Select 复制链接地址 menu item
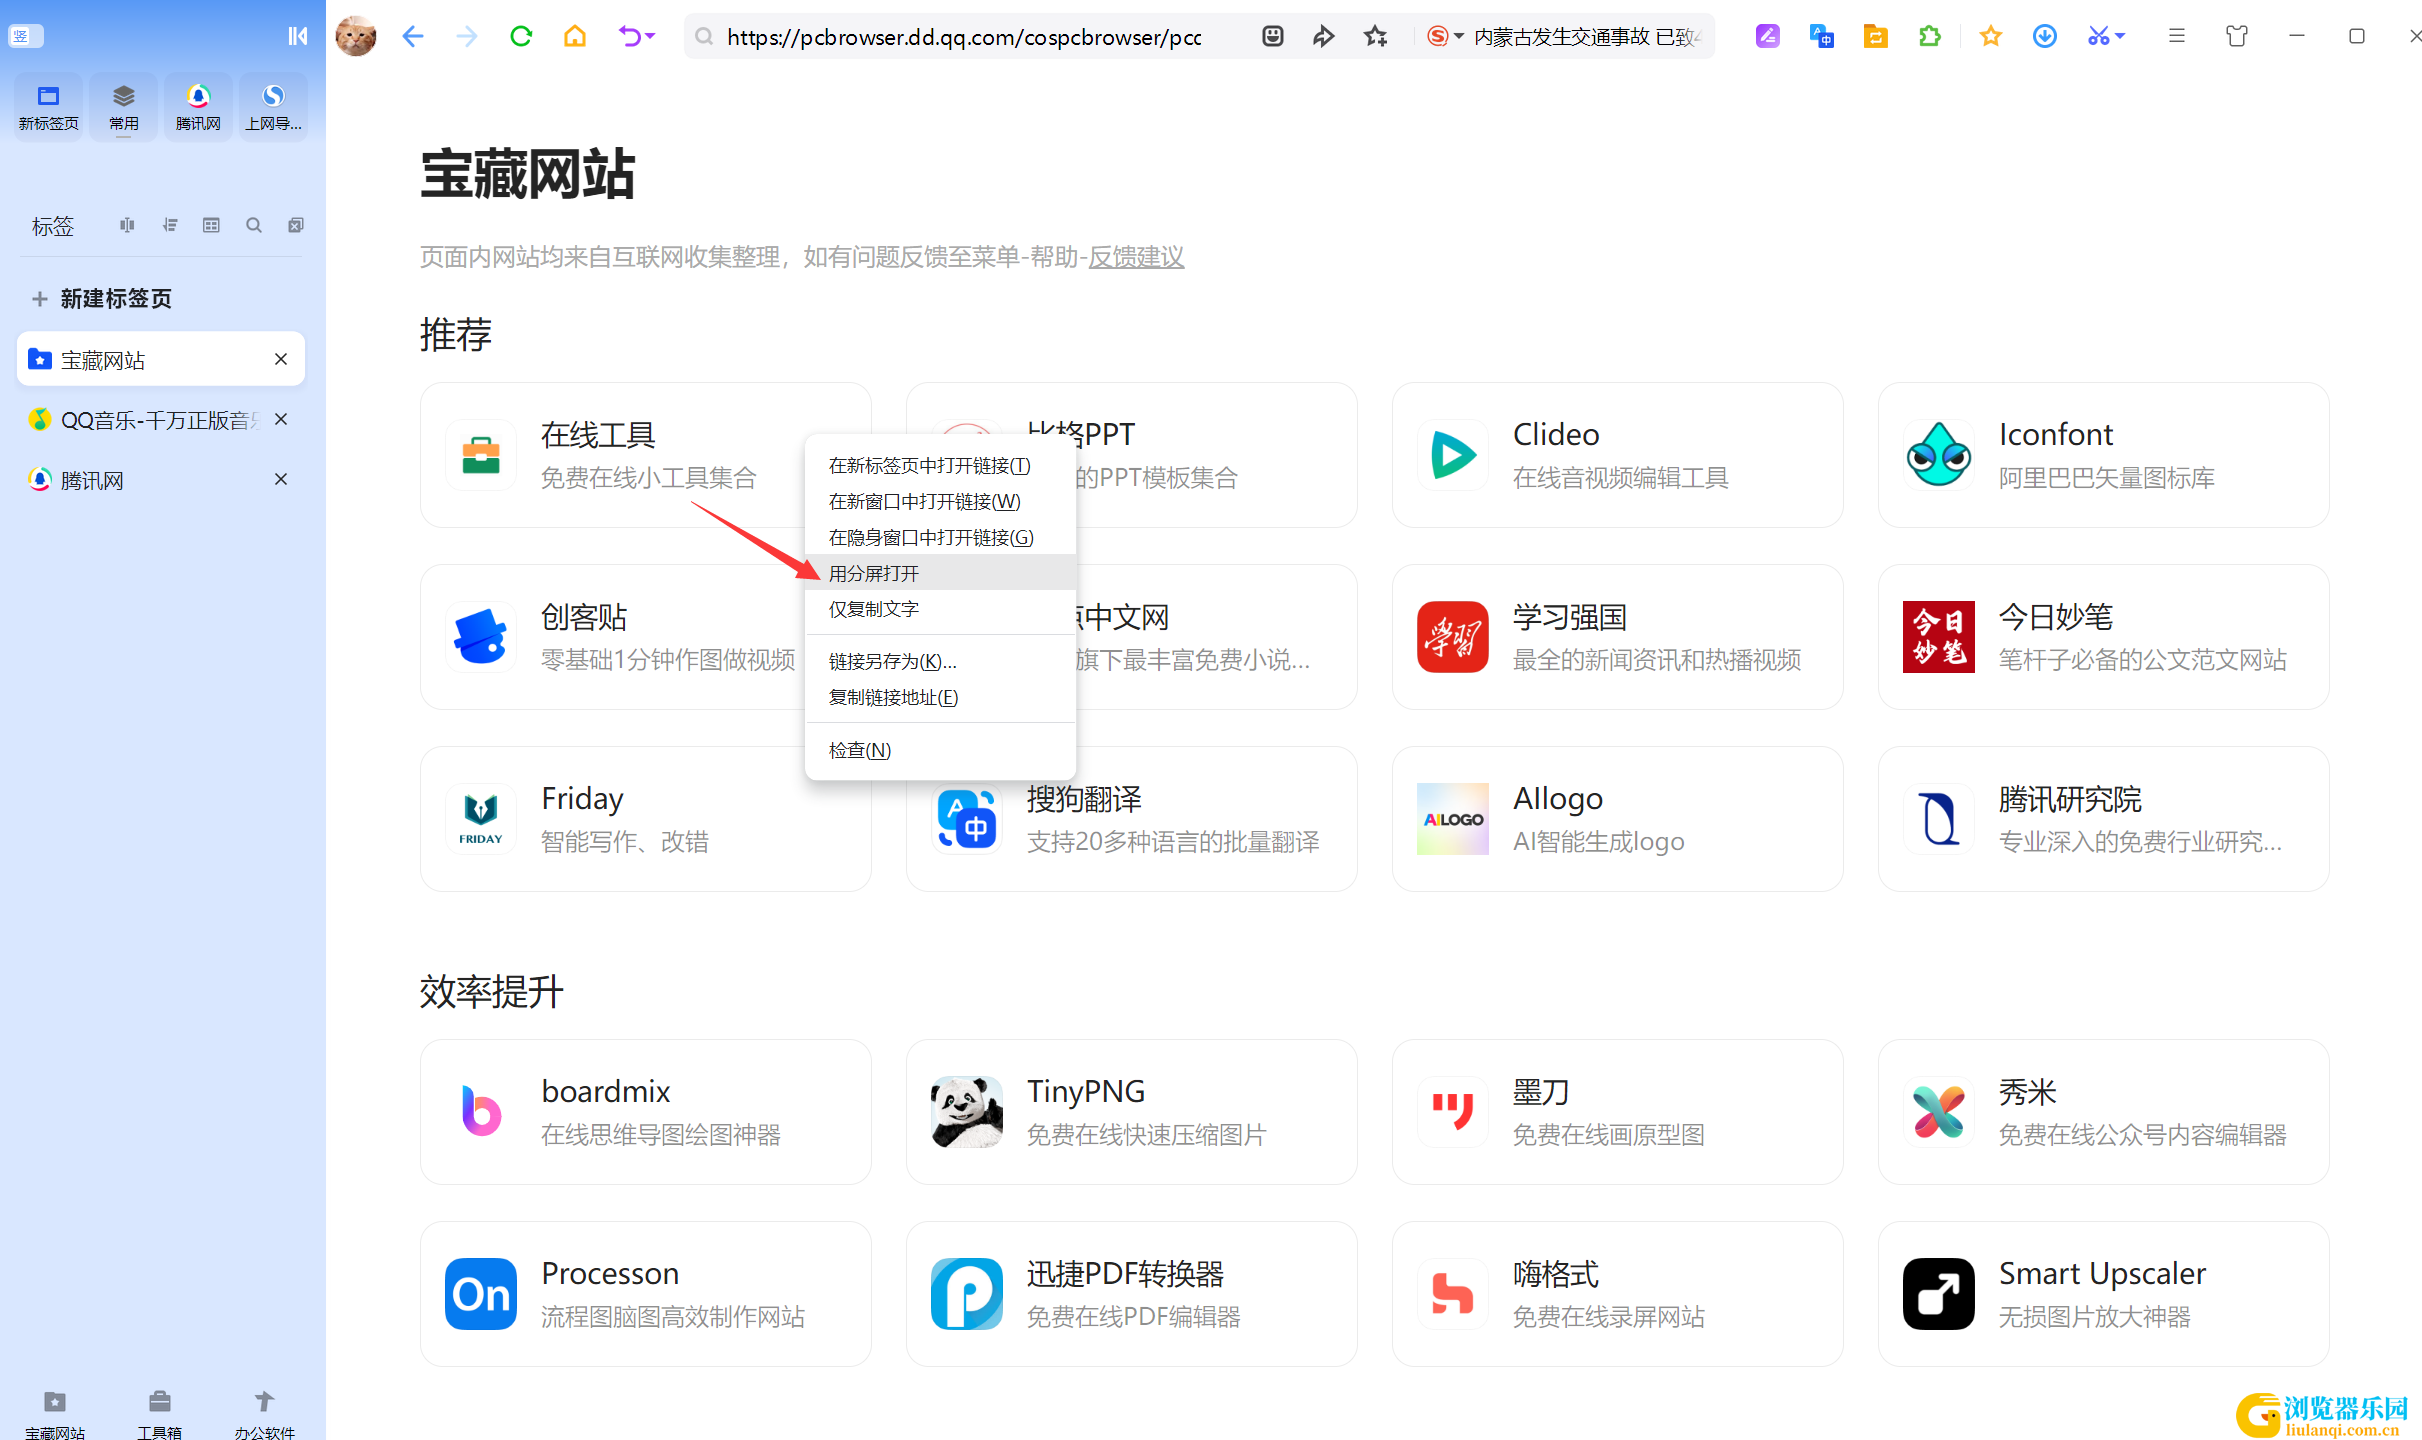2422x1440 pixels. point(940,697)
